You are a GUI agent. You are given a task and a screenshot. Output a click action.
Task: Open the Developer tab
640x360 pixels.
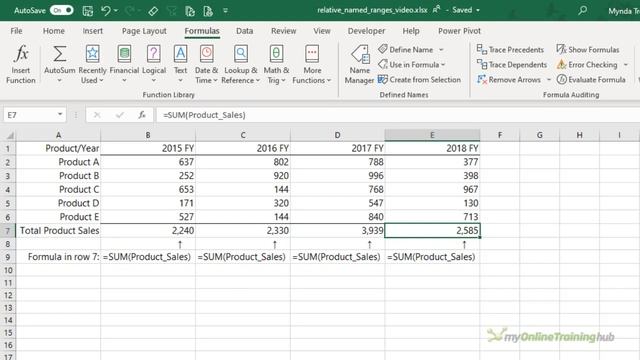(x=366, y=31)
